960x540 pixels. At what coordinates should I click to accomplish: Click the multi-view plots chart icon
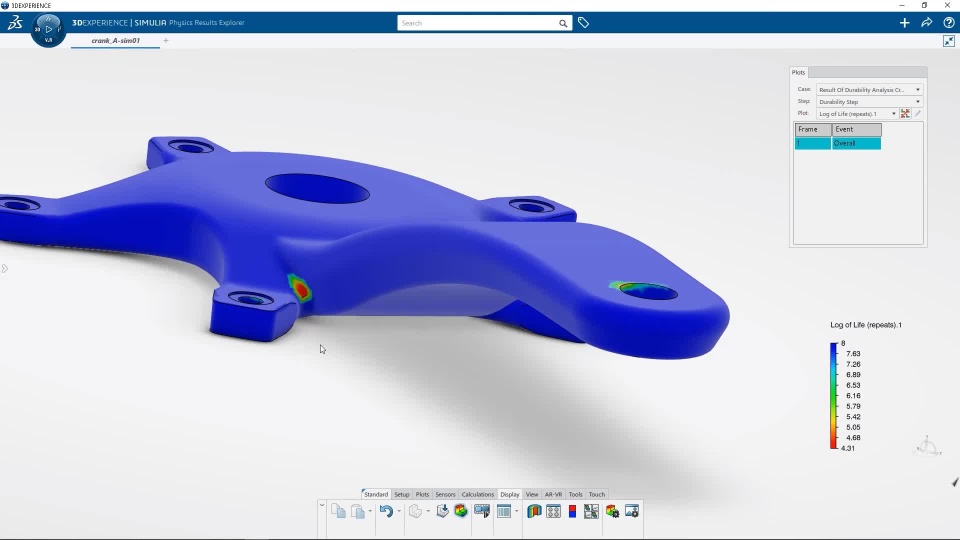(591, 511)
